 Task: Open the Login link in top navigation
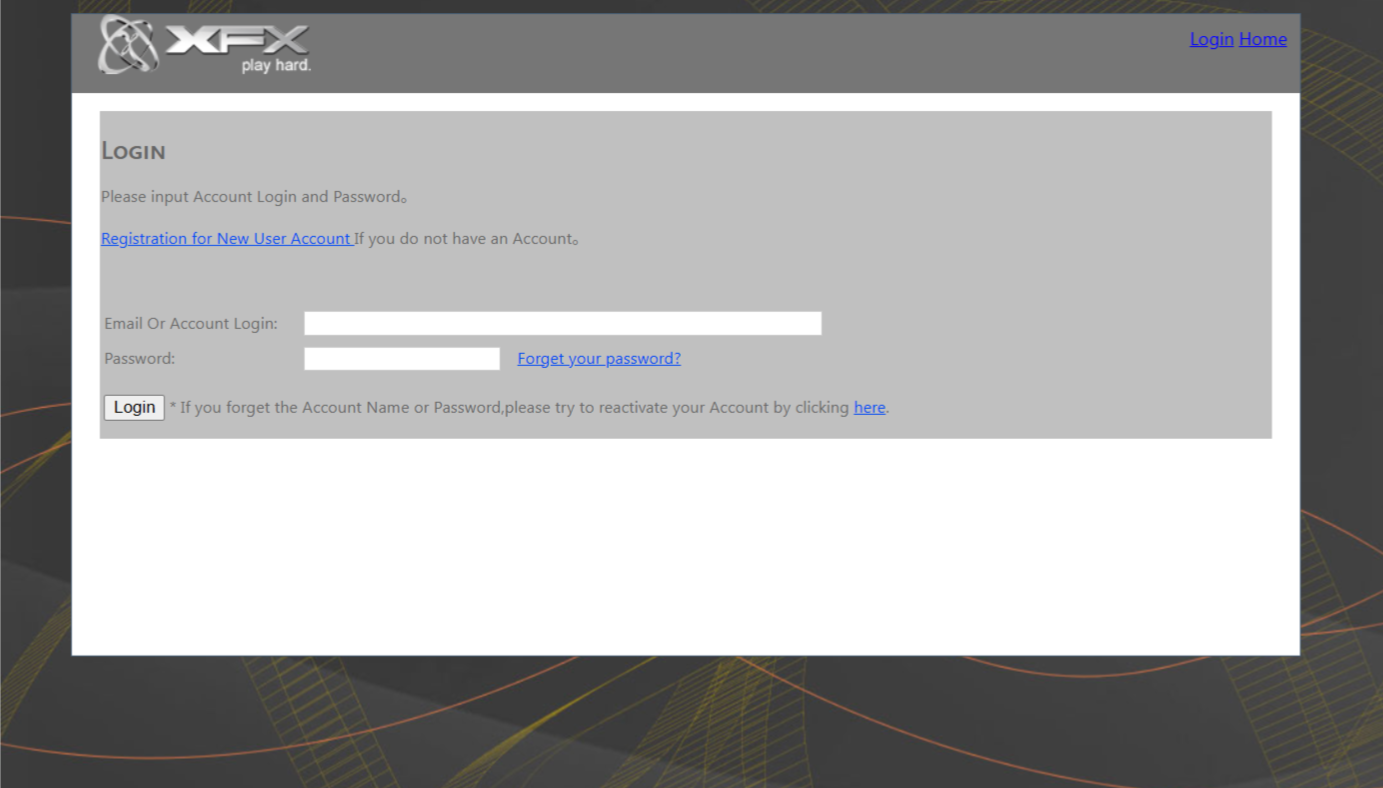1211,39
